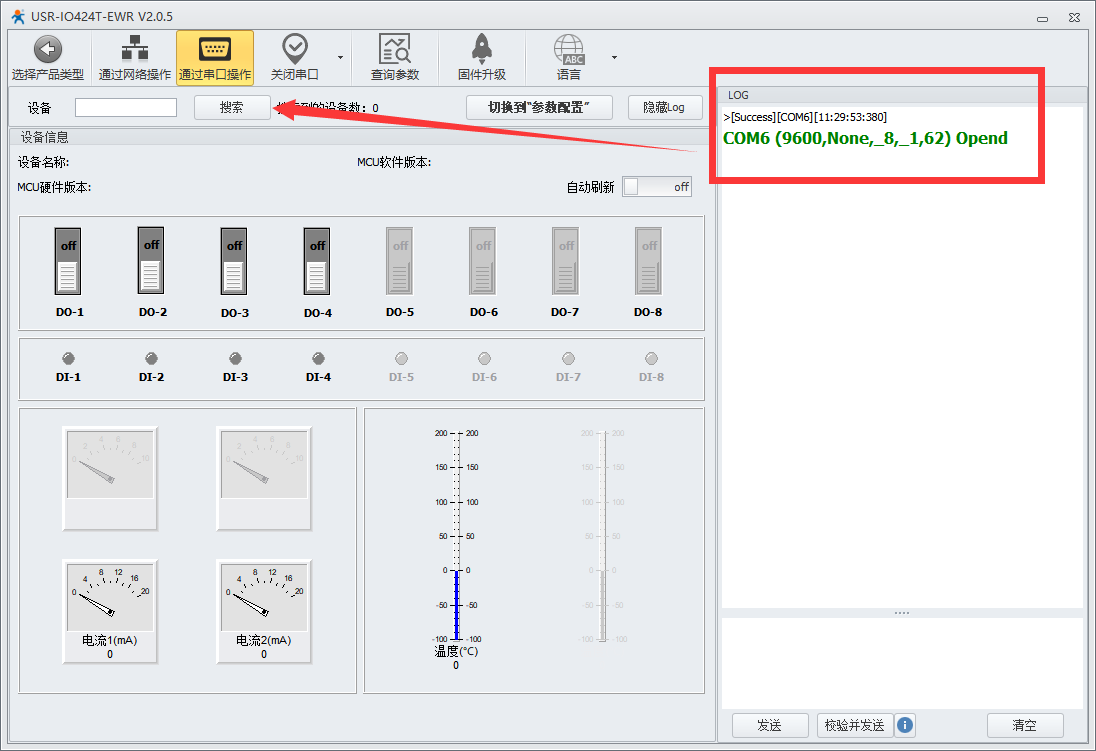Image resolution: width=1096 pixels, height=751 pixels.
Task: Select serial port operation icon
Action: (215, 50)
